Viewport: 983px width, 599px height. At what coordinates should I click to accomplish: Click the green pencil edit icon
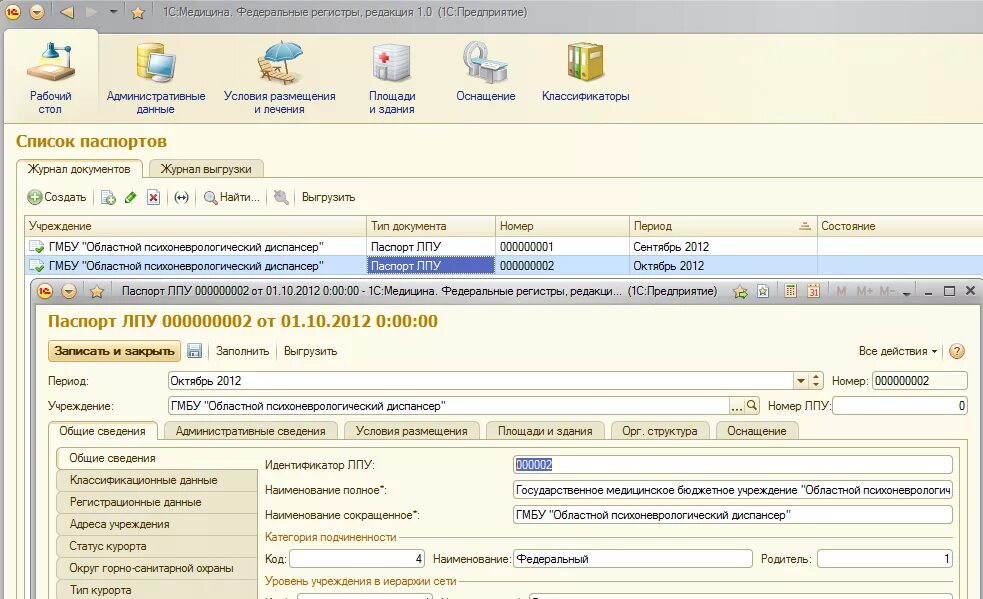click(x=130, y=198)
